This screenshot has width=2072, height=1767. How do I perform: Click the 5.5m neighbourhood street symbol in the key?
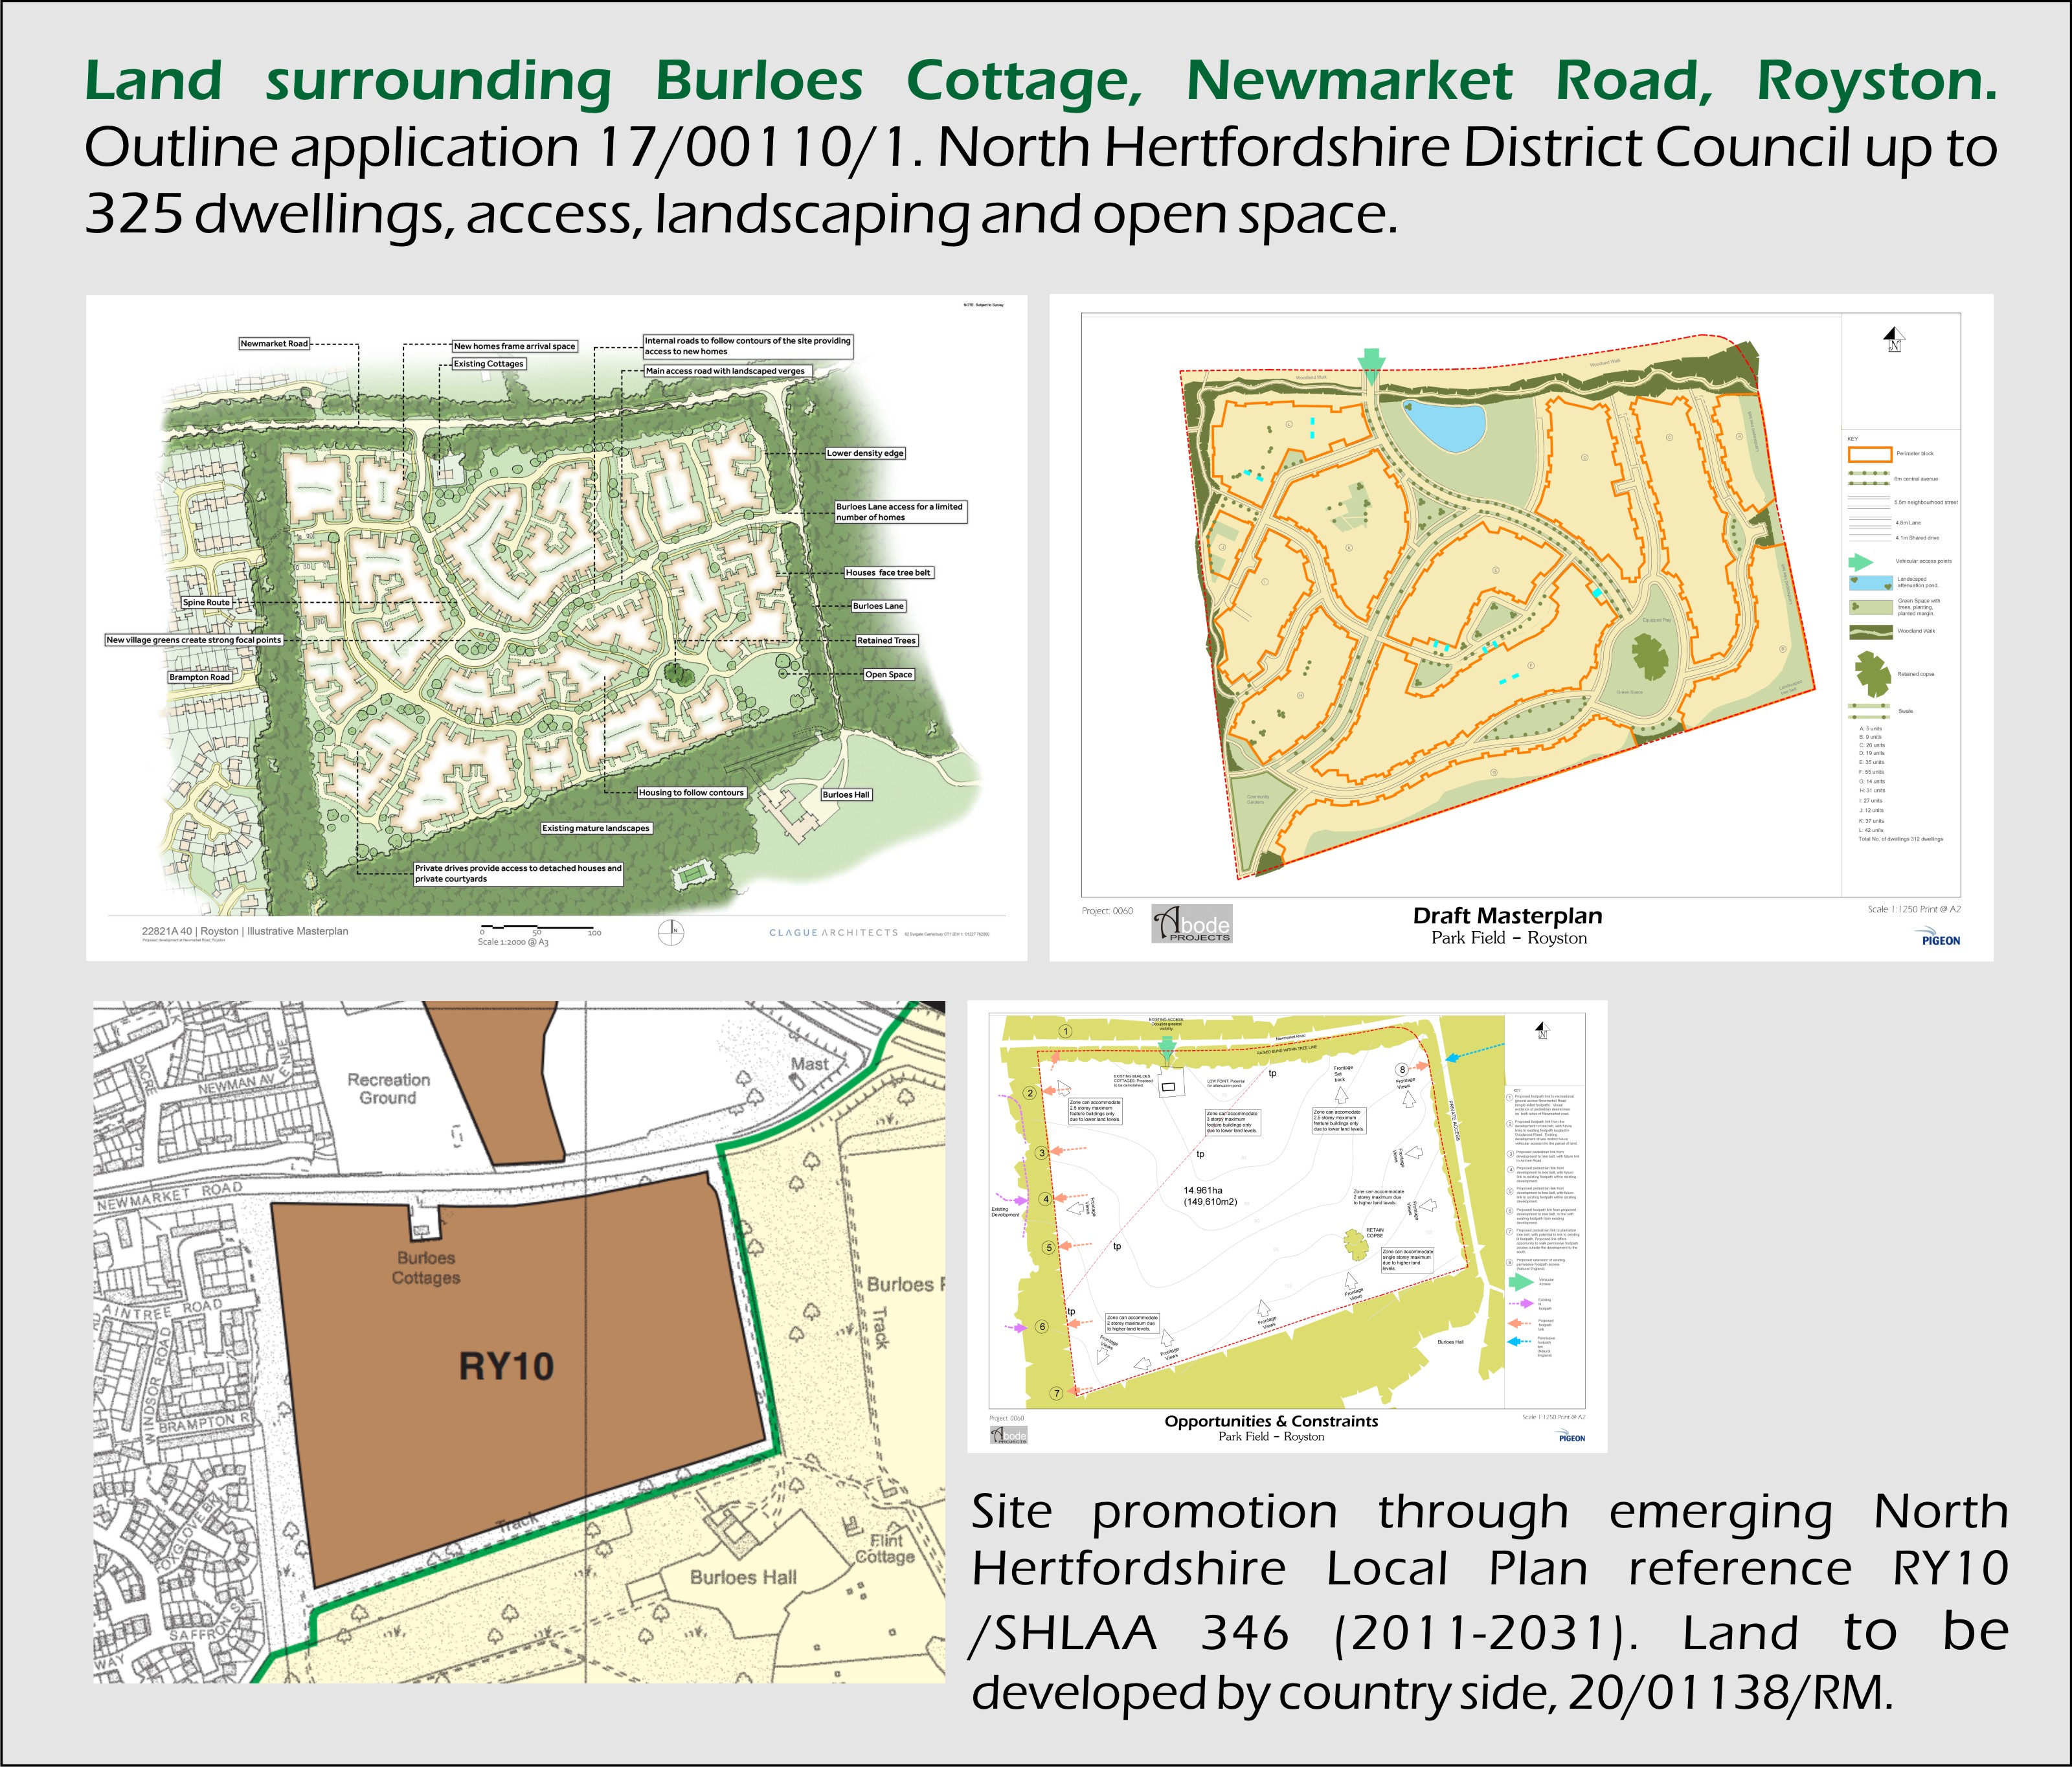pos(1870,501)
